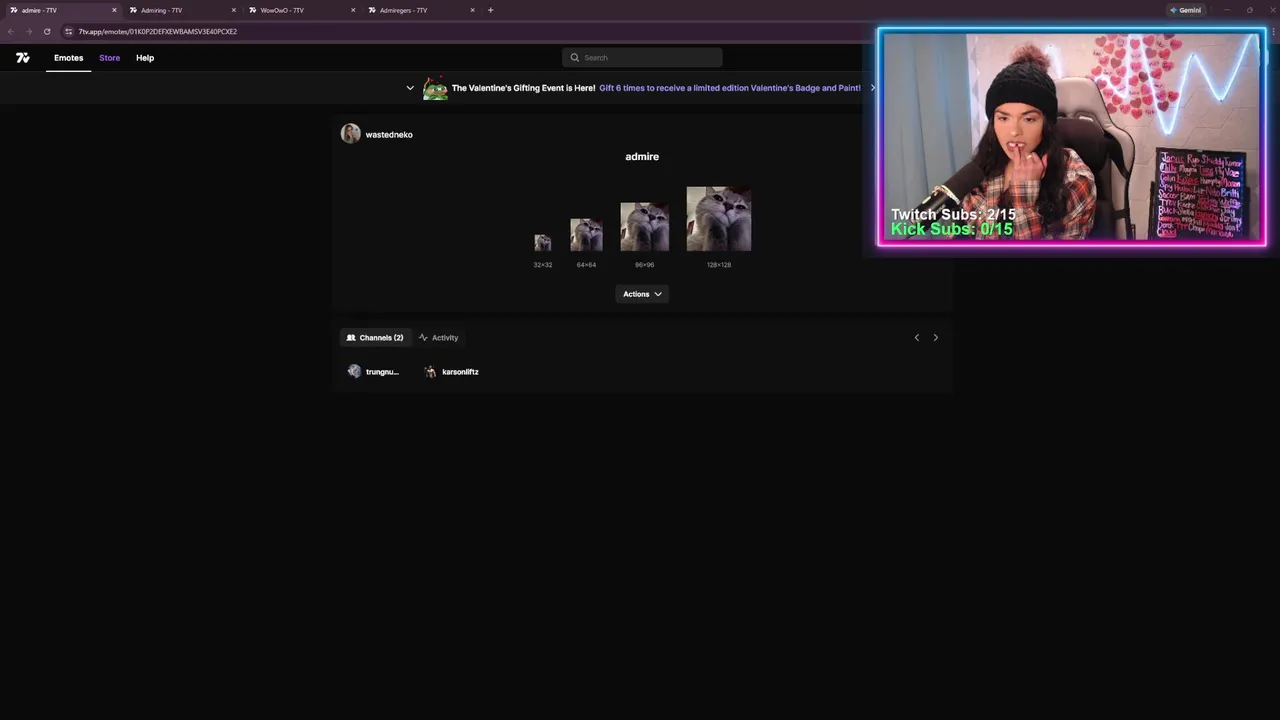Image resolution: width=1280 pixels, height=720 pixels.
Task: Open the Emotes navigation item
Action: coord(69,58)
